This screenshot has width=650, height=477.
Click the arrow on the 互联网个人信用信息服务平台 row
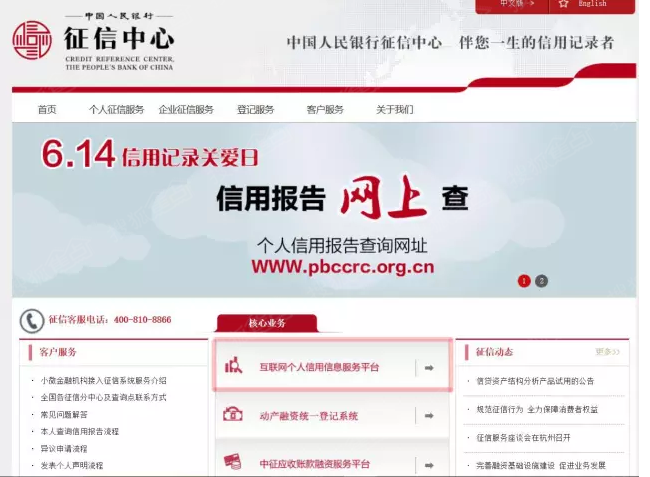tap(429, 368)
